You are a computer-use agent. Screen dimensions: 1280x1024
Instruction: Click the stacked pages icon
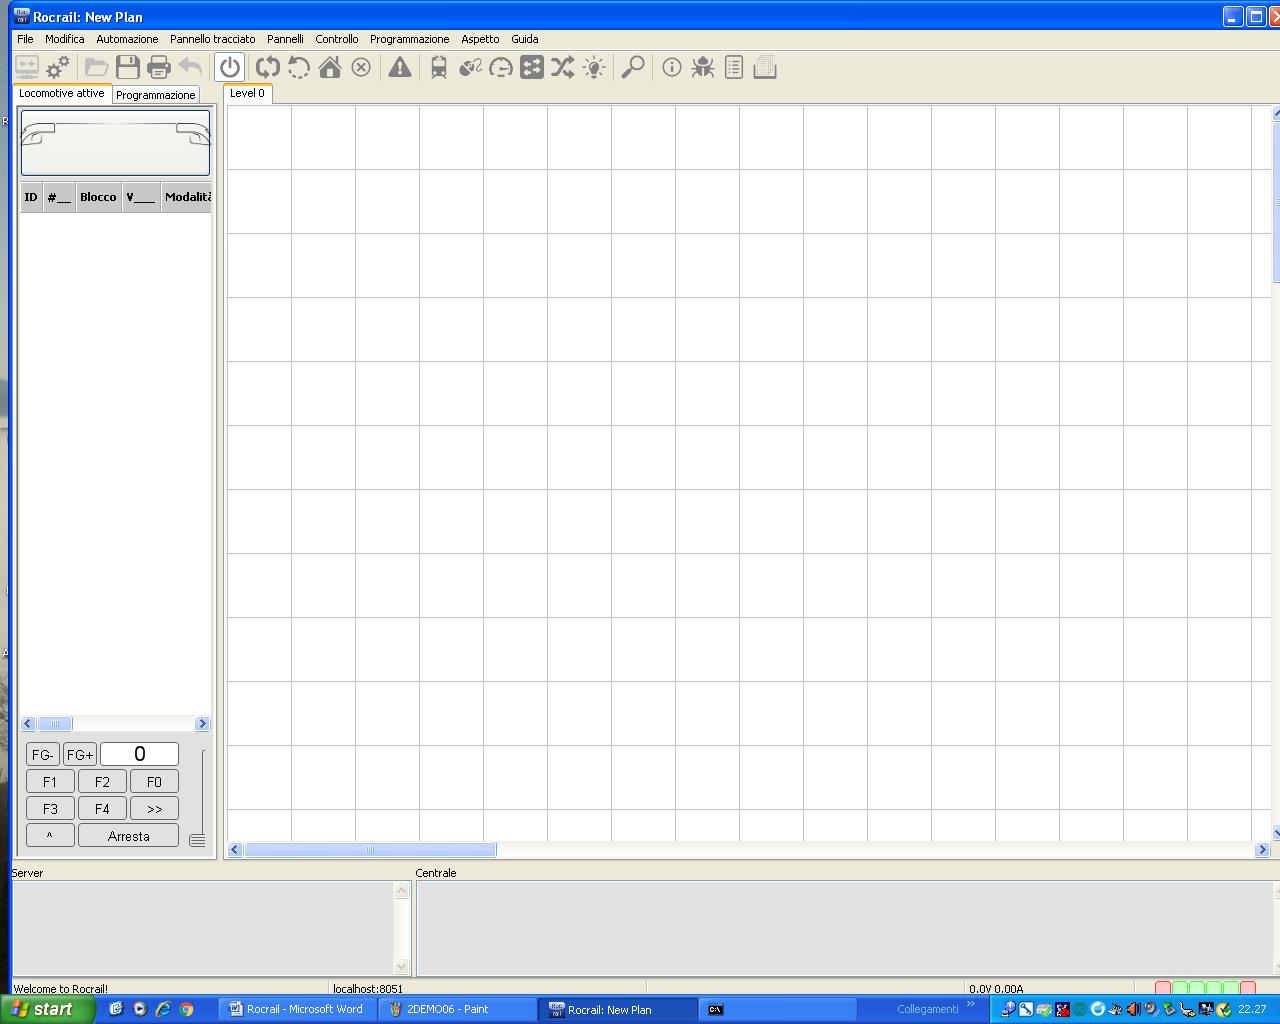765,68
